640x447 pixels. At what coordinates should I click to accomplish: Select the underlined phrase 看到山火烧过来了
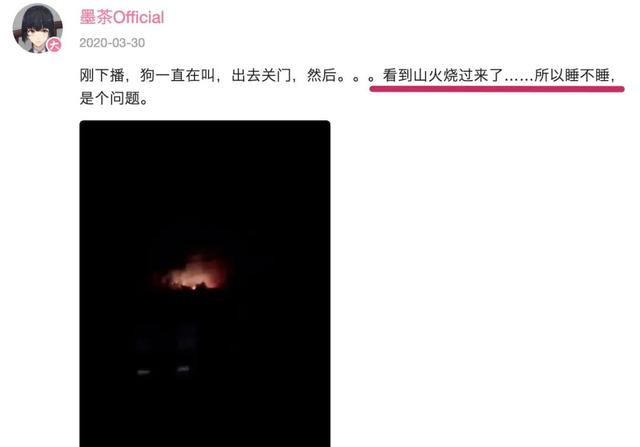click(443, 76)
